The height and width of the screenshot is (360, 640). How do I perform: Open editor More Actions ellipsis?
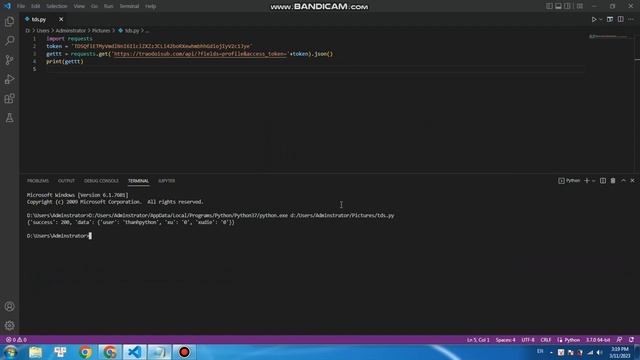[631, 19]
